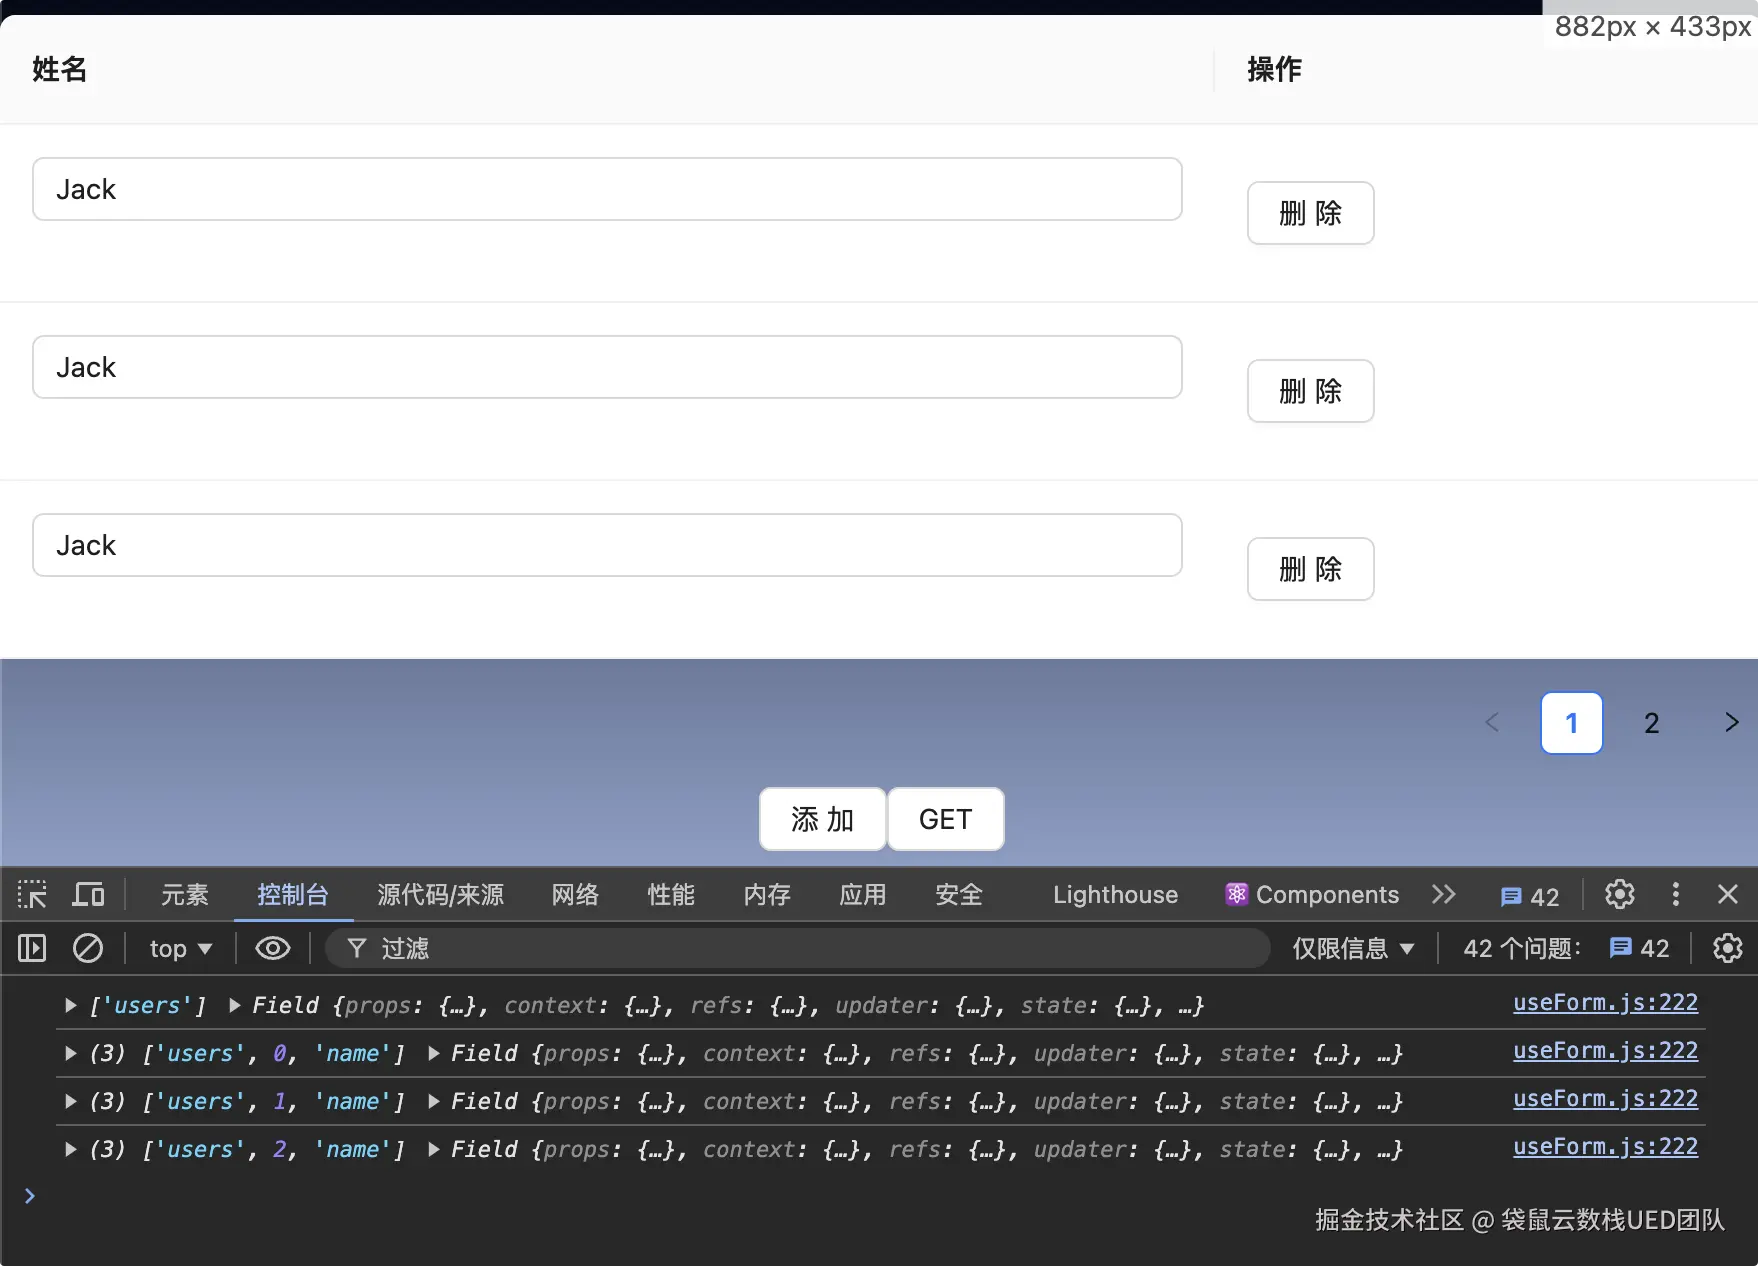Viewport: 1758px width, 1266px height.
Task: Show more DevTools tabs via double chevron
Action: coord(1443,894)
